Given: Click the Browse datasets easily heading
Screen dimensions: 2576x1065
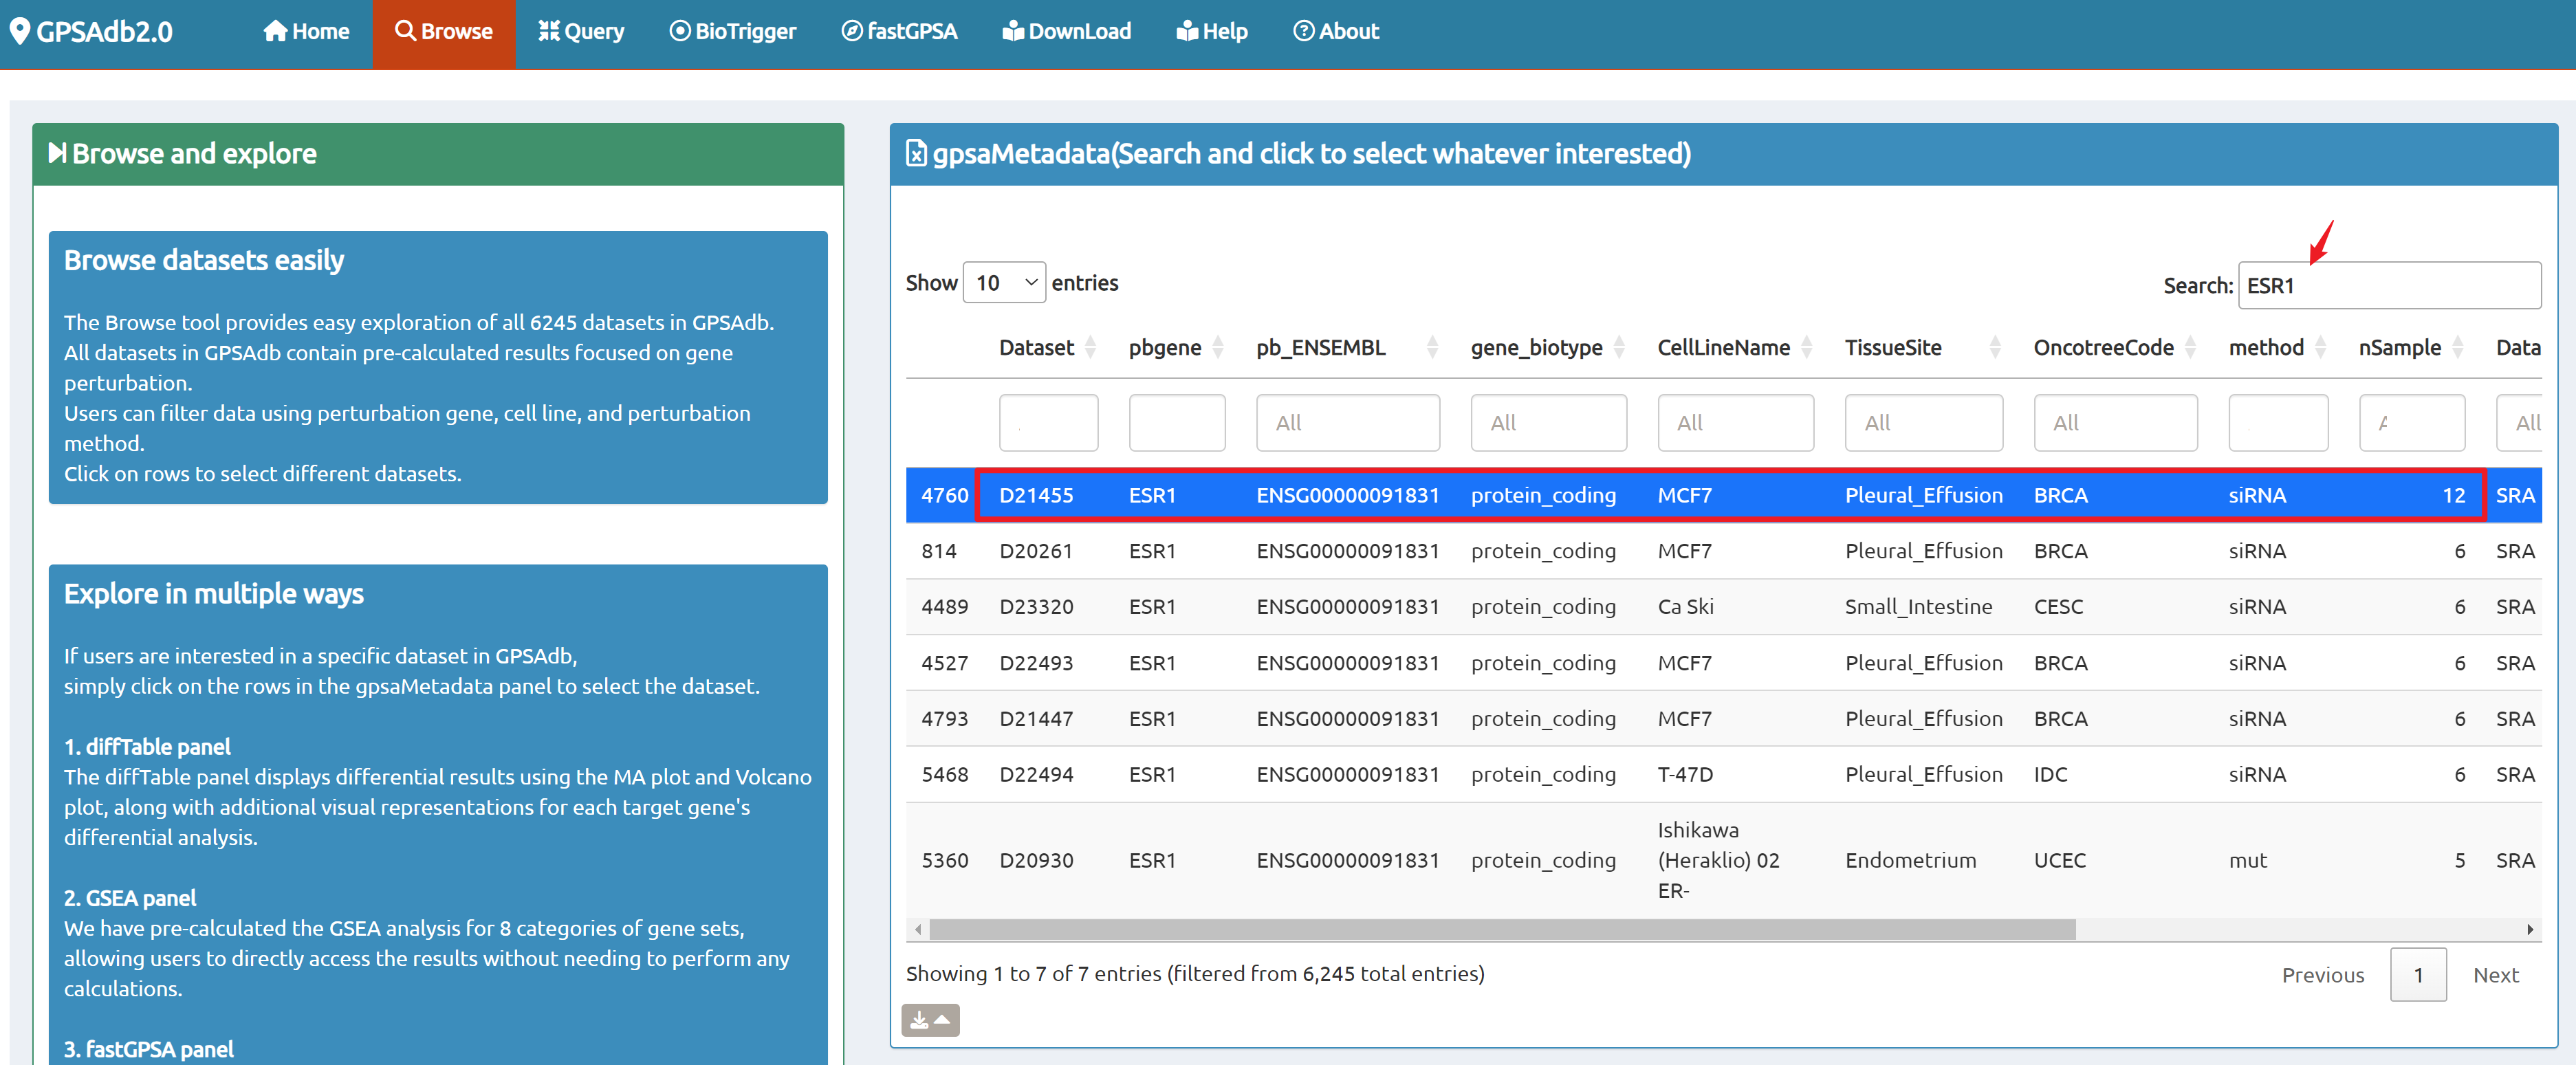Looking at the screenshot, I should pos(204,260).
